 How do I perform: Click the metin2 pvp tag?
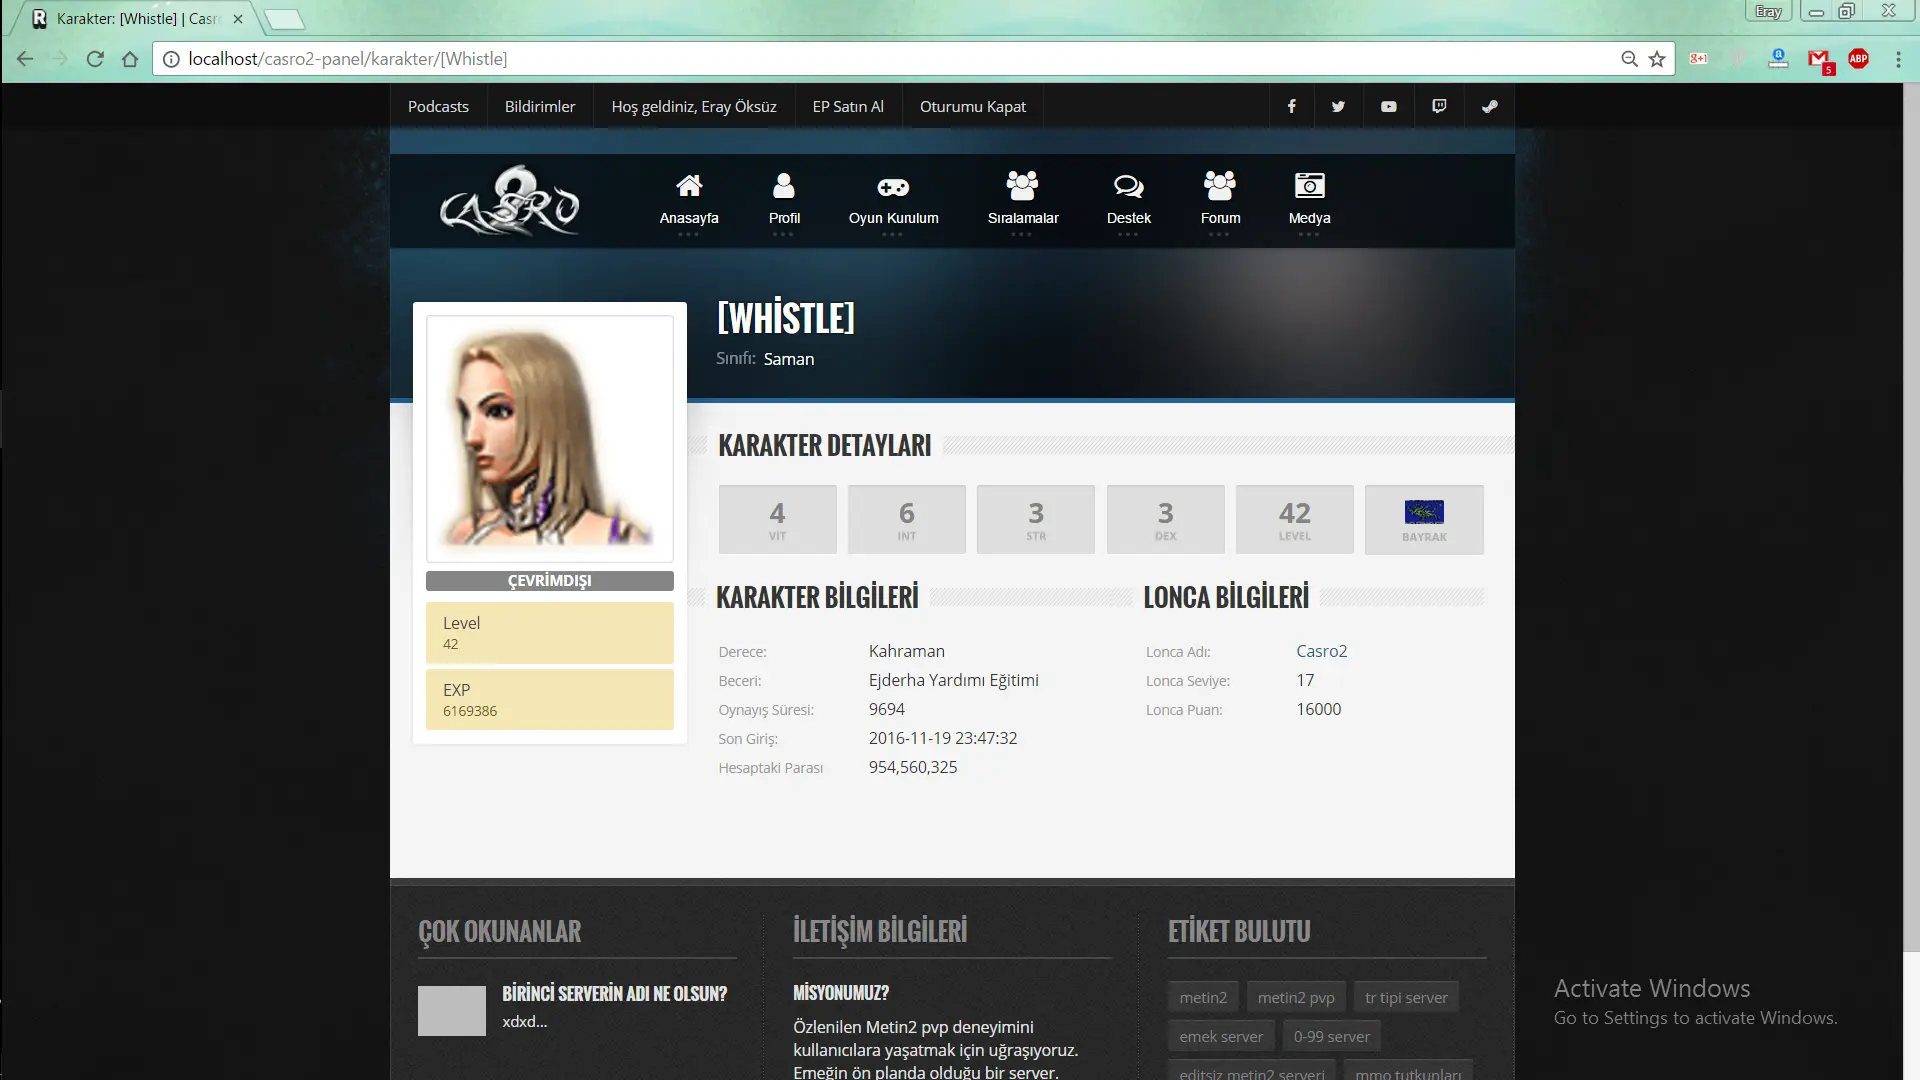coord(1296,997)
